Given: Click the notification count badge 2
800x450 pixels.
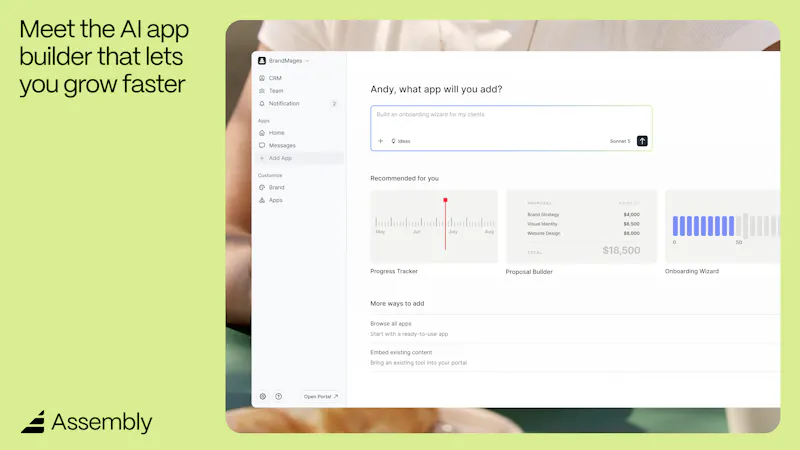Looking at the screenshot, I should tap(334, 104).
